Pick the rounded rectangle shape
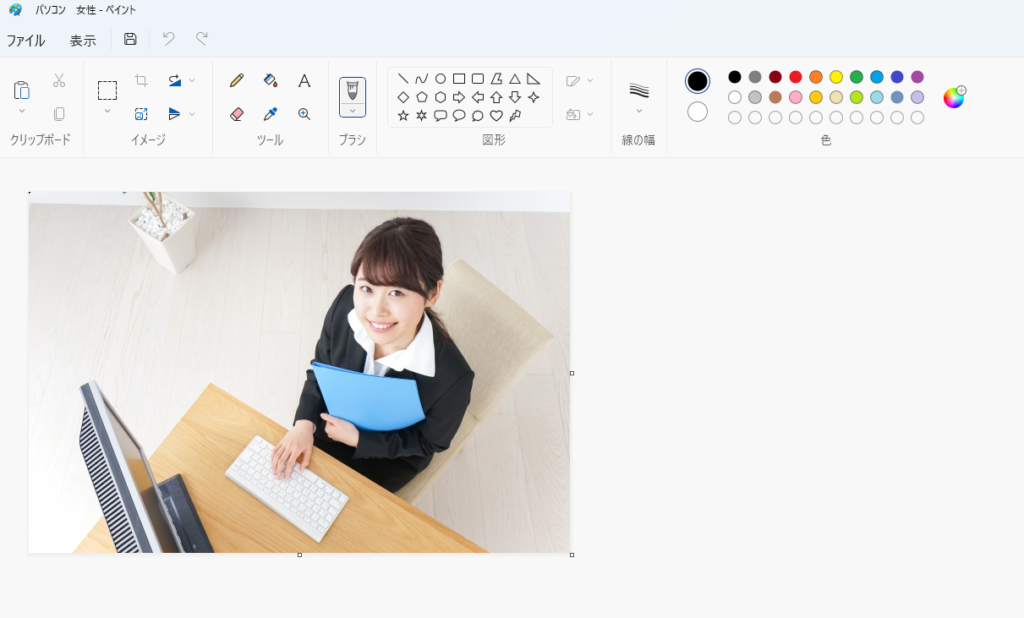The width and height of the screenshot is (1024, 618). tap(478, 78)
